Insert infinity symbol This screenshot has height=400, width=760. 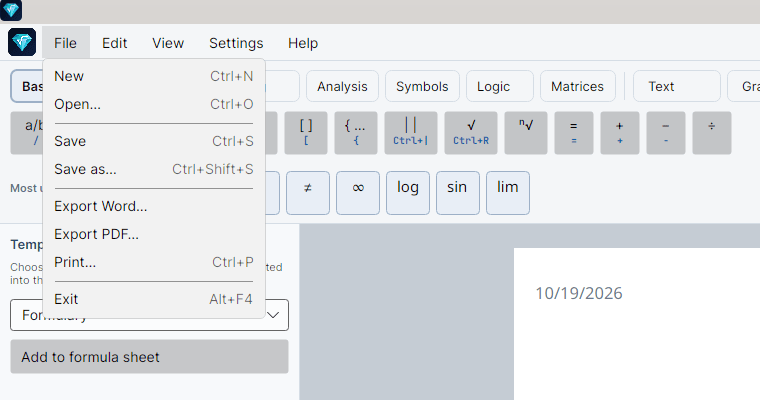358,192
